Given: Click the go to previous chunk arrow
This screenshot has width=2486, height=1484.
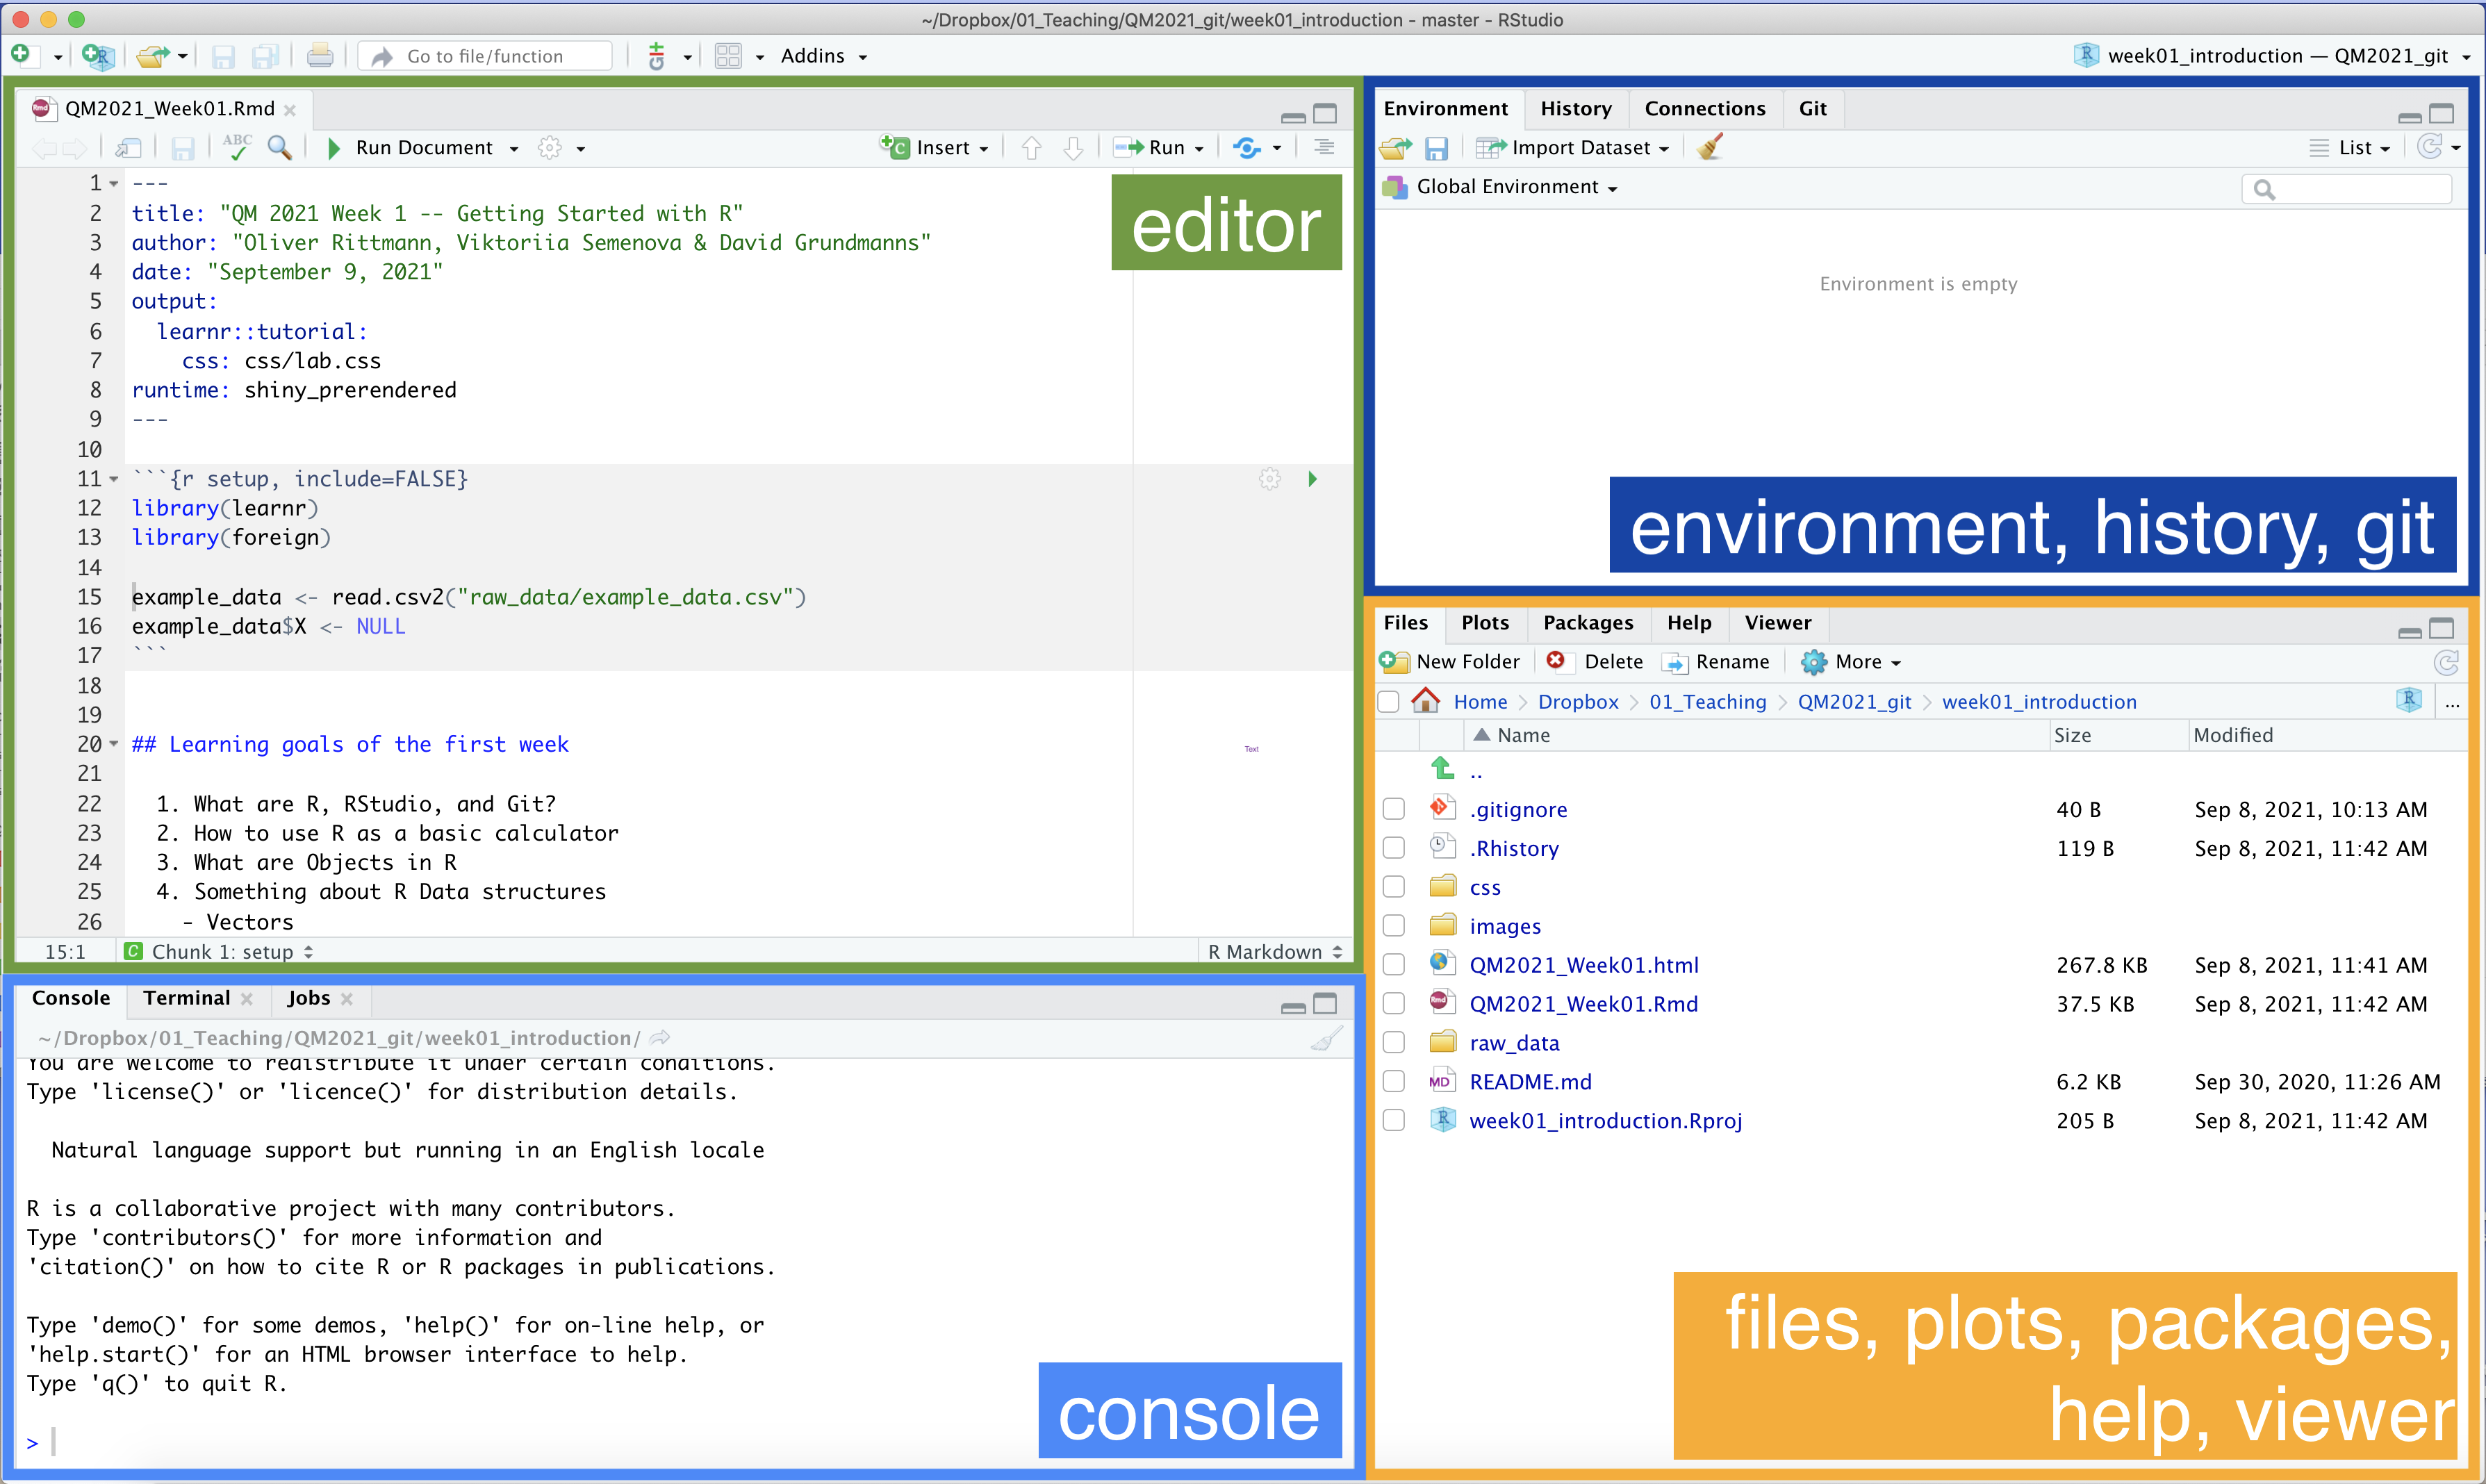Looking at the screenshot, I should [1031, 148].
